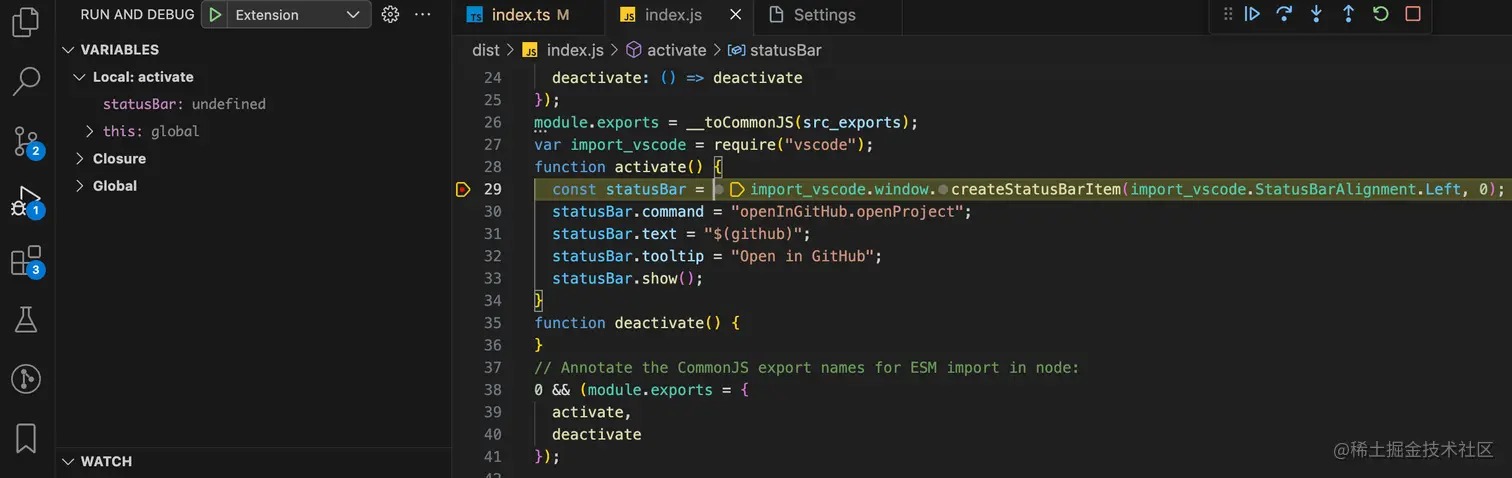Collapse the VARIABLES section

click(x=69, y=49)
